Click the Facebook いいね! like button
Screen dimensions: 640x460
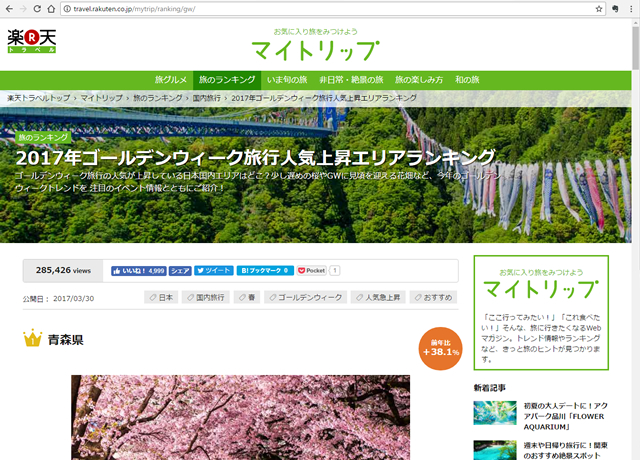point(138,270)
